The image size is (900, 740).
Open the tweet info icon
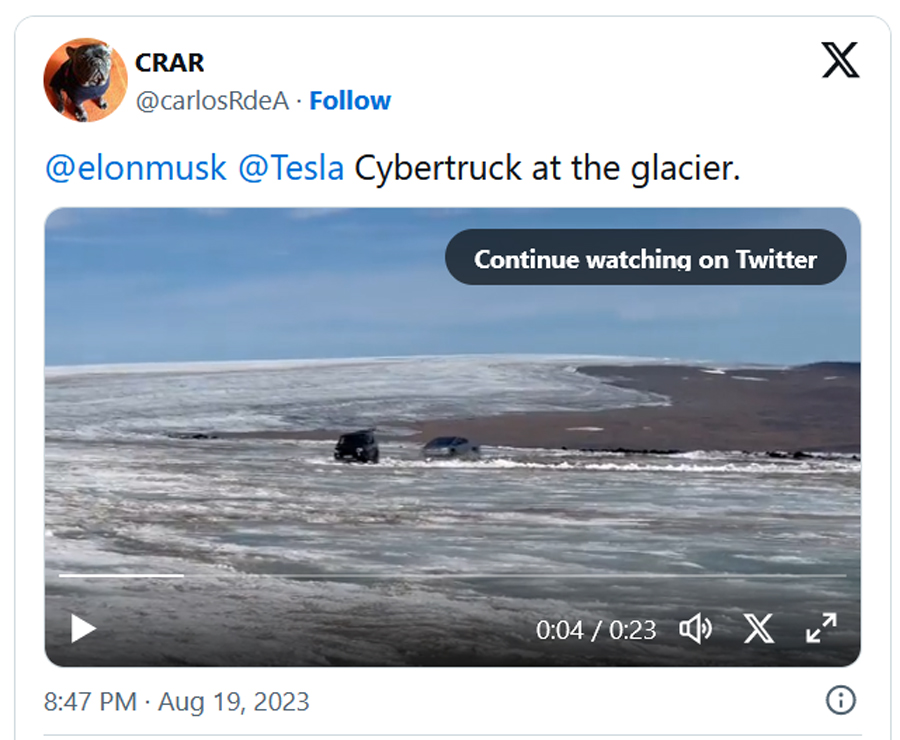(x=840, y=700)
